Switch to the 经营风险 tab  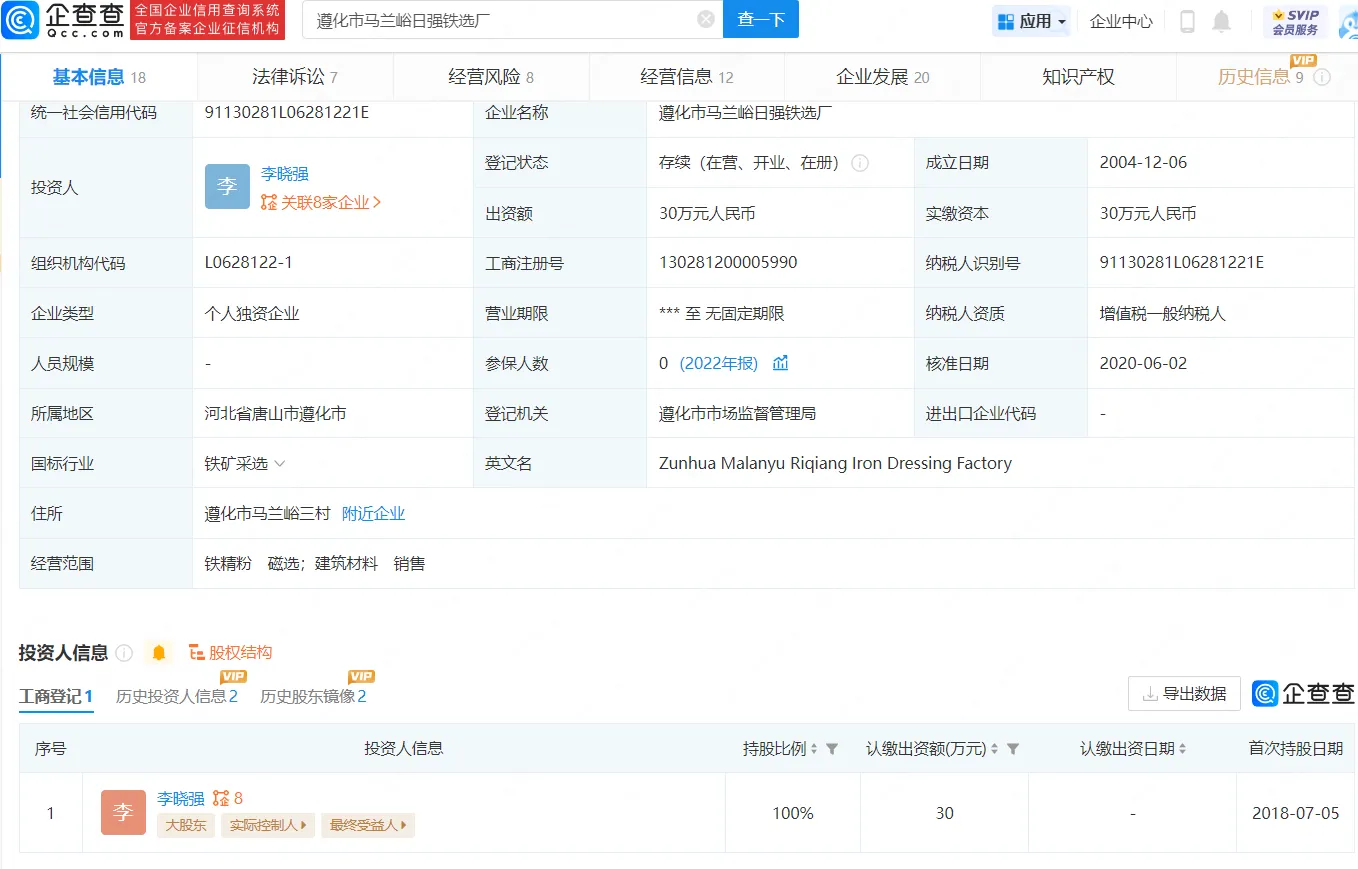coord(491,77)
